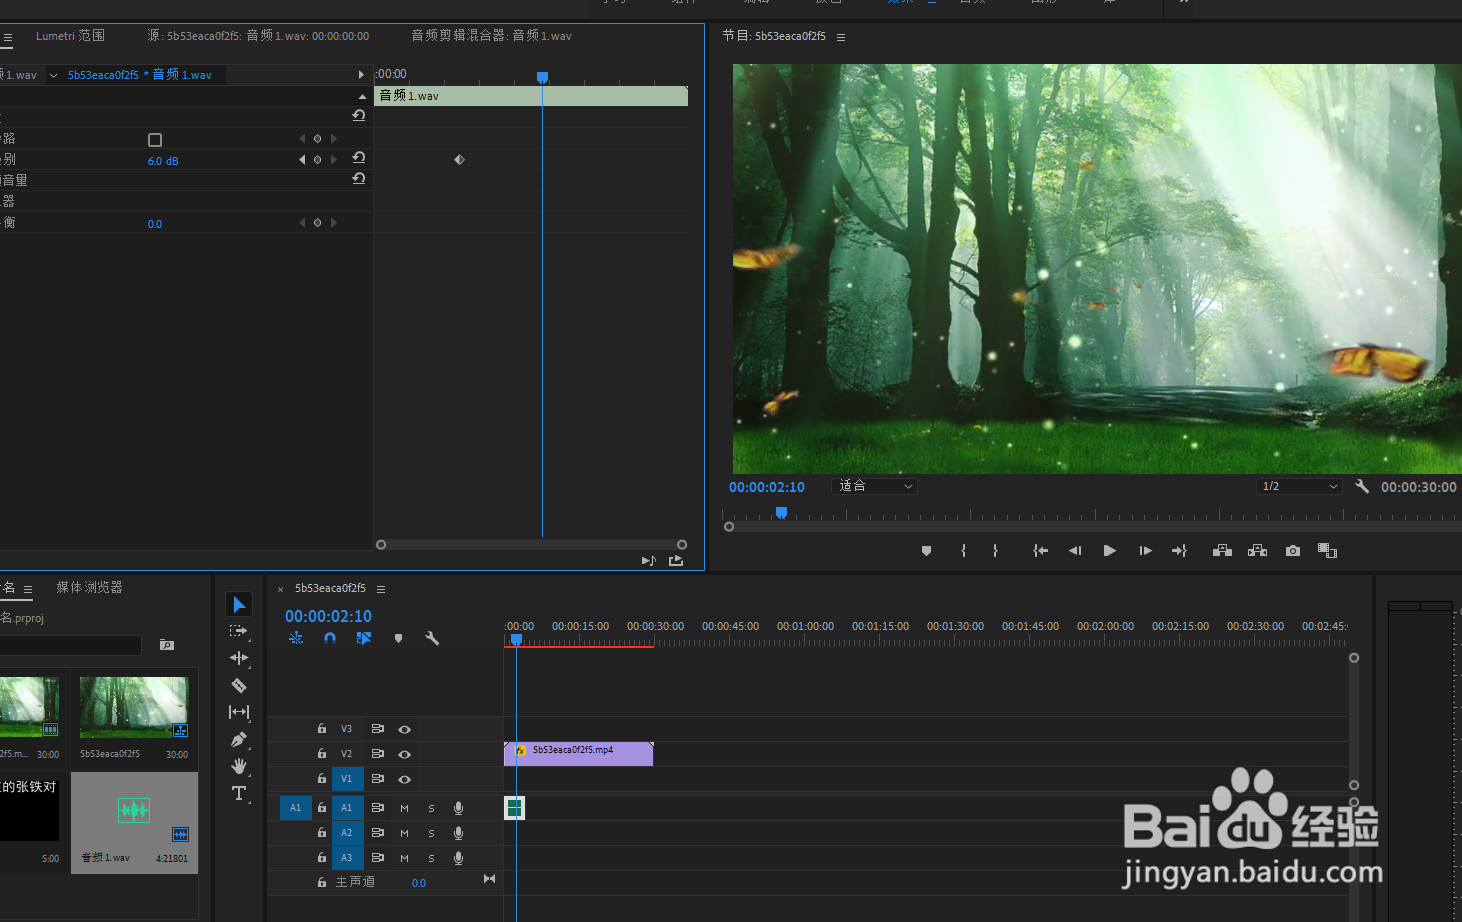Image resolution: width=1462 pixels, height=922 pixels.
Task: Step forward one frame
Action: coord(1145,551)
